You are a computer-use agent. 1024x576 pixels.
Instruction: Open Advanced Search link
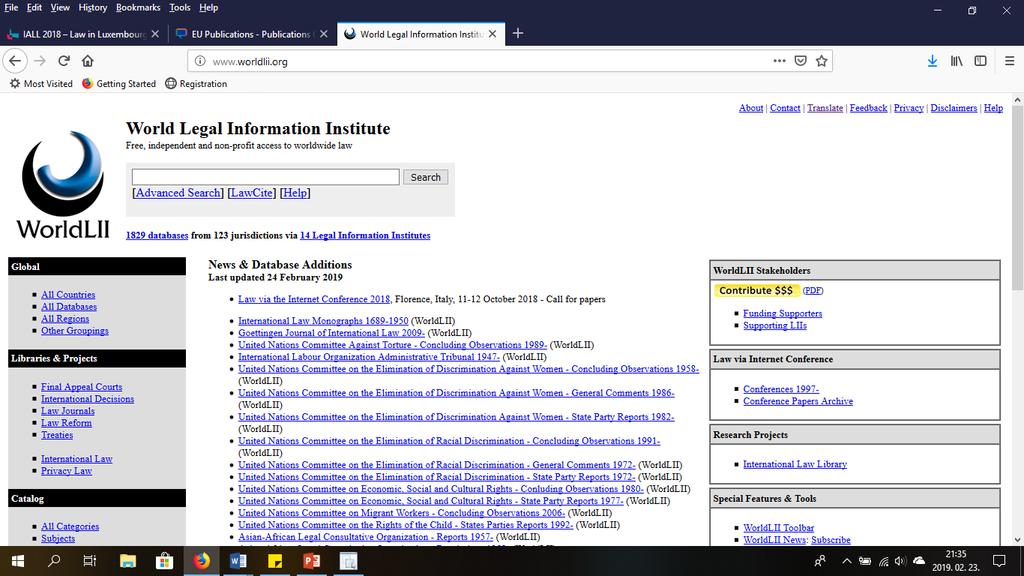pyautogui.click(x=178, y=193)
